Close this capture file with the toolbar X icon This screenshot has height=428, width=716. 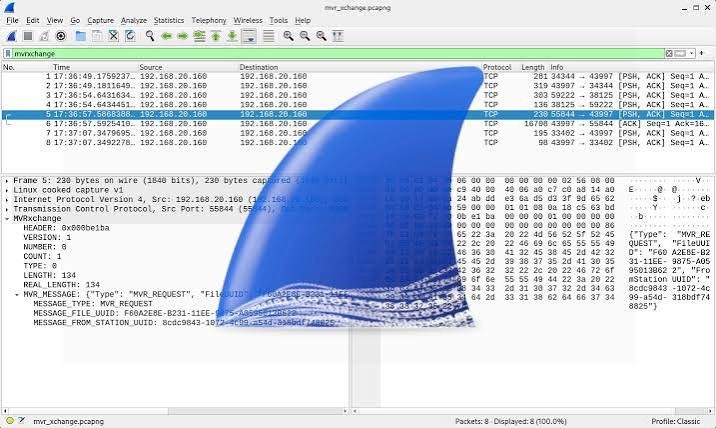tap(113, 36)
